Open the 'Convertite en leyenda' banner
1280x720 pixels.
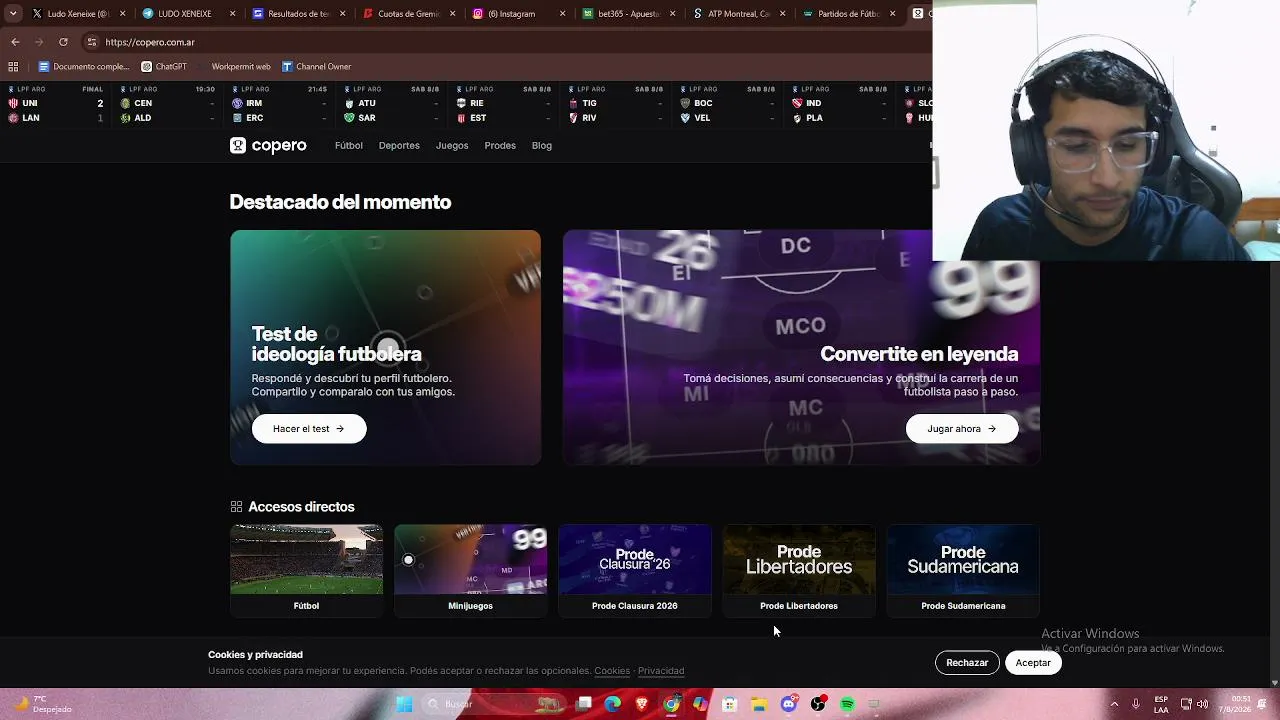[x=801, y=348]
